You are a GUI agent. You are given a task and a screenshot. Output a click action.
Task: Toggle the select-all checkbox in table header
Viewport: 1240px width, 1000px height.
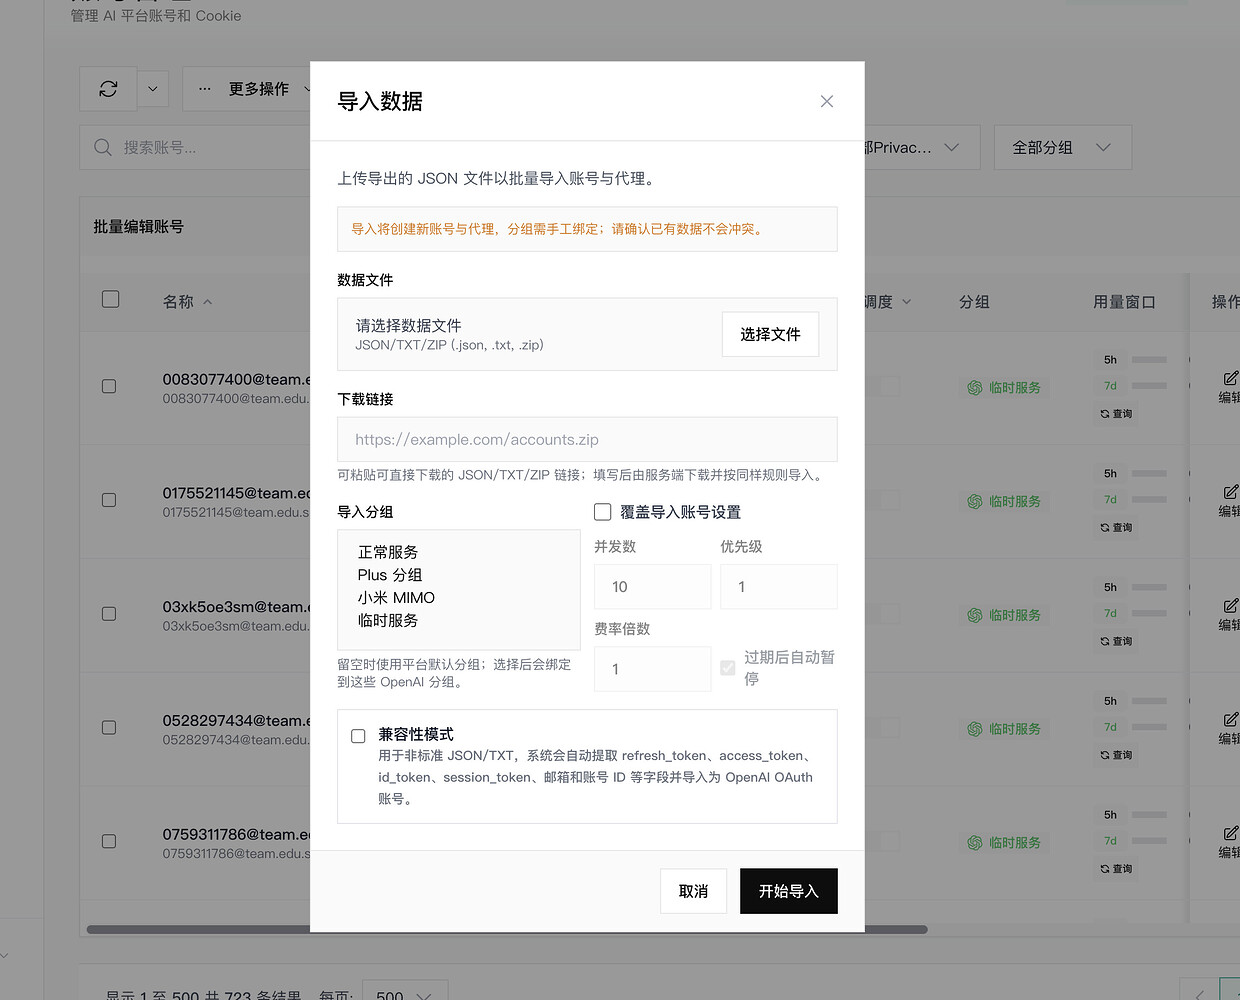coord(111,299)
